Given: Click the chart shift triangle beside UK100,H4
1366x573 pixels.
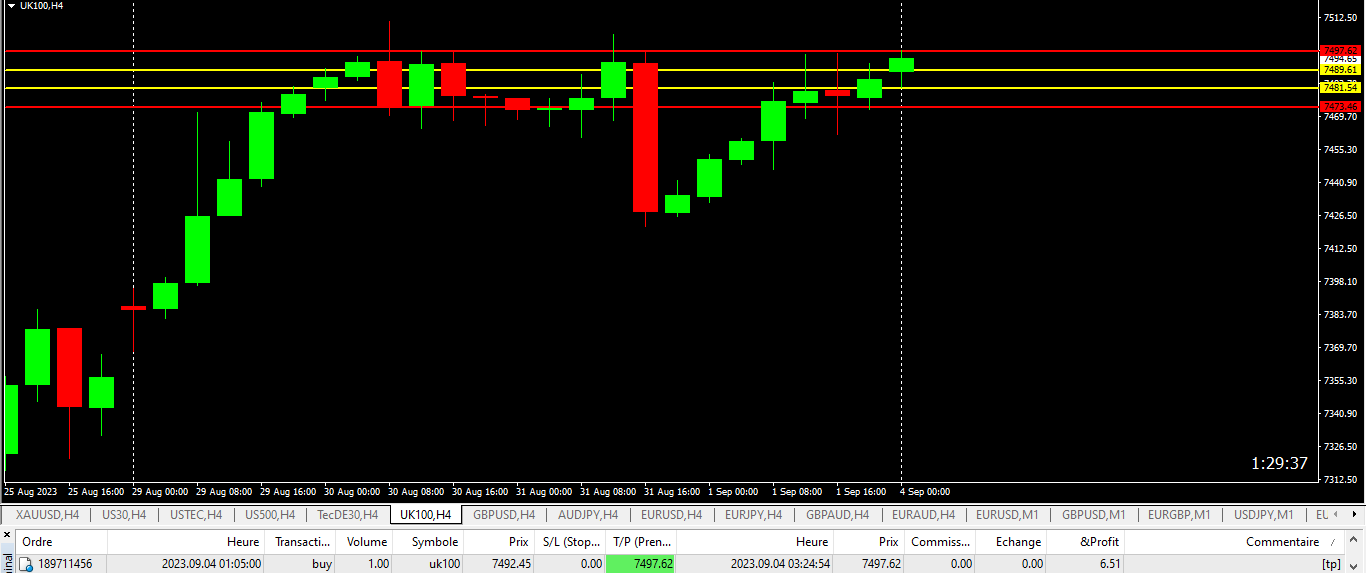Looking at the screenshot, I should click(10, 6).
